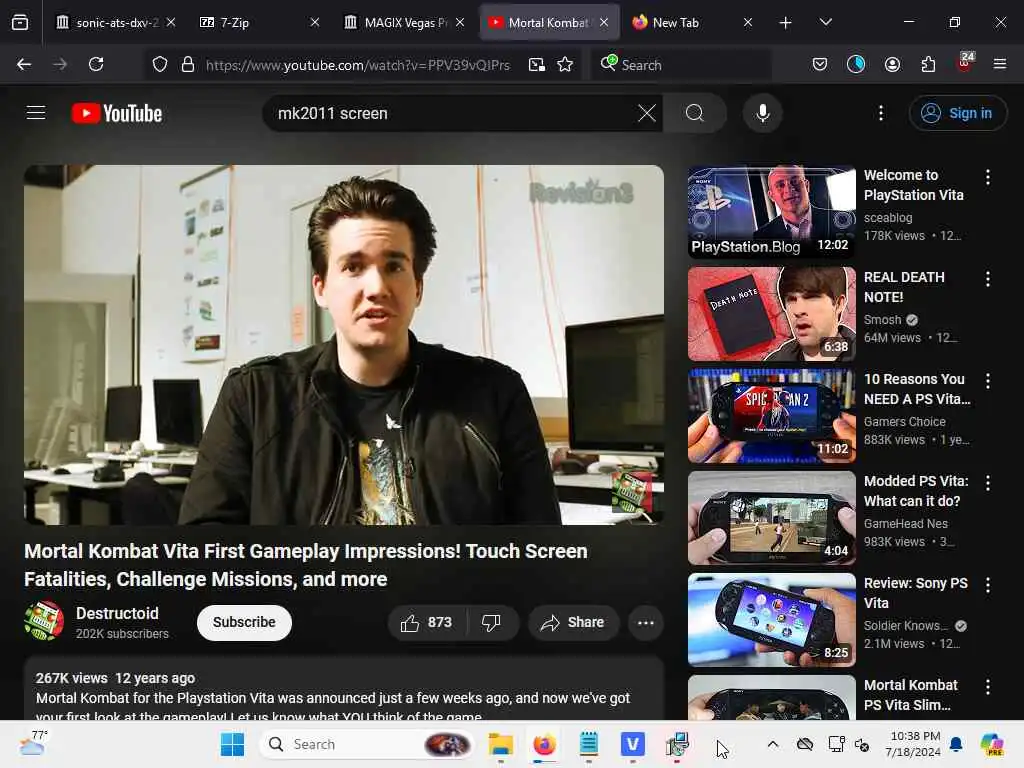Open the notification bell in the taskbar

955,744
